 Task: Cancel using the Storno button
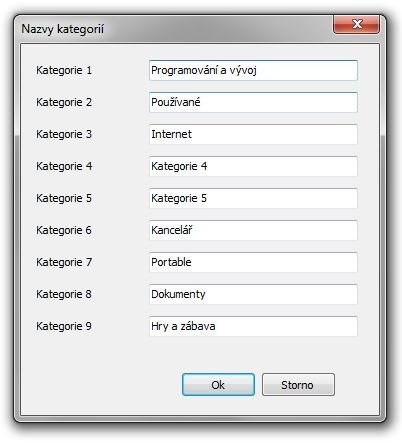point(298,385)
